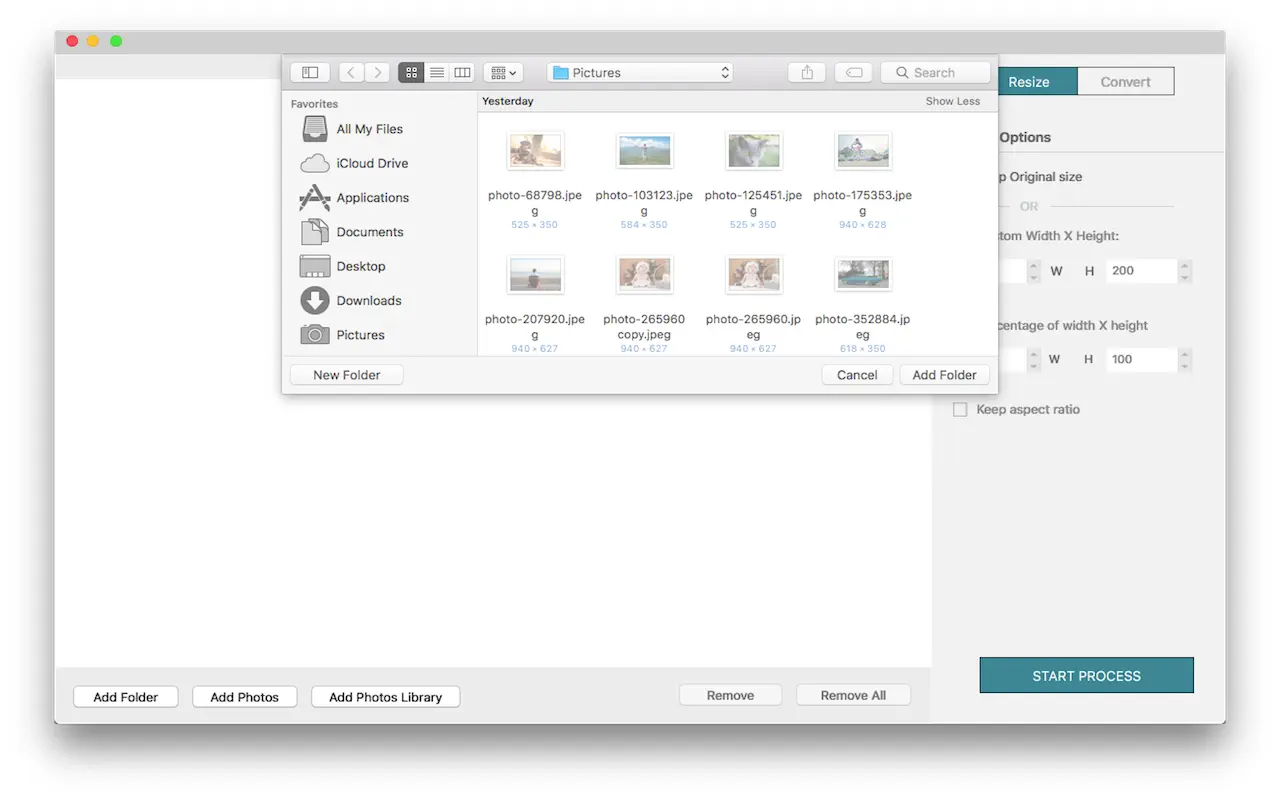Increase the custom height stepper value
Screen dimensions: 1280x800
(1185, 265)
